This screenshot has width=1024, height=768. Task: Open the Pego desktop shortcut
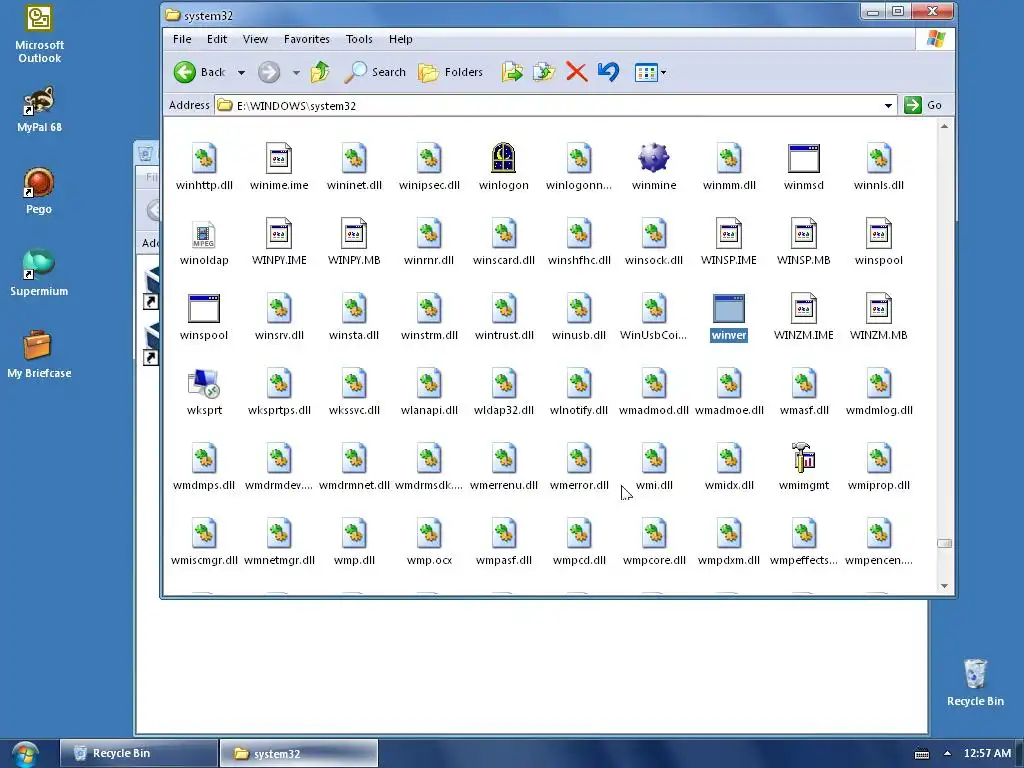pyautogui.click(x=39, y=191)
